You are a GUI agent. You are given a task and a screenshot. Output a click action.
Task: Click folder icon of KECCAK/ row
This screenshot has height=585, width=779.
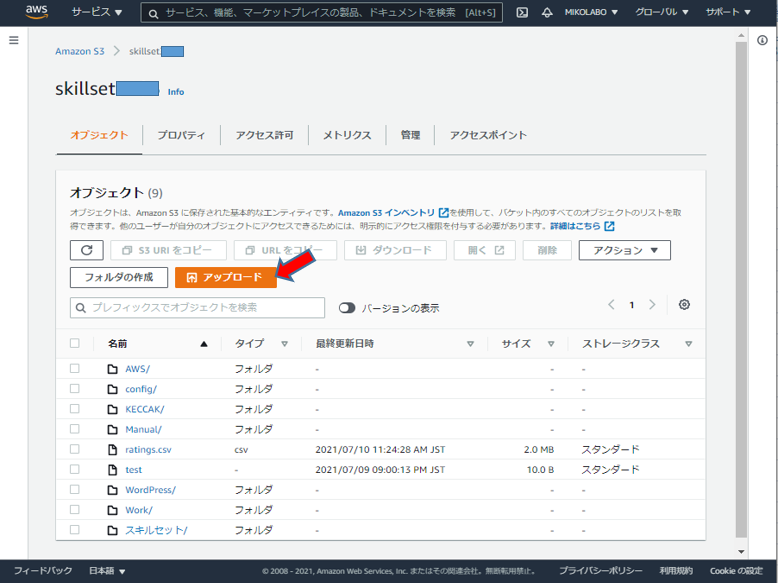tap(113, 409)
